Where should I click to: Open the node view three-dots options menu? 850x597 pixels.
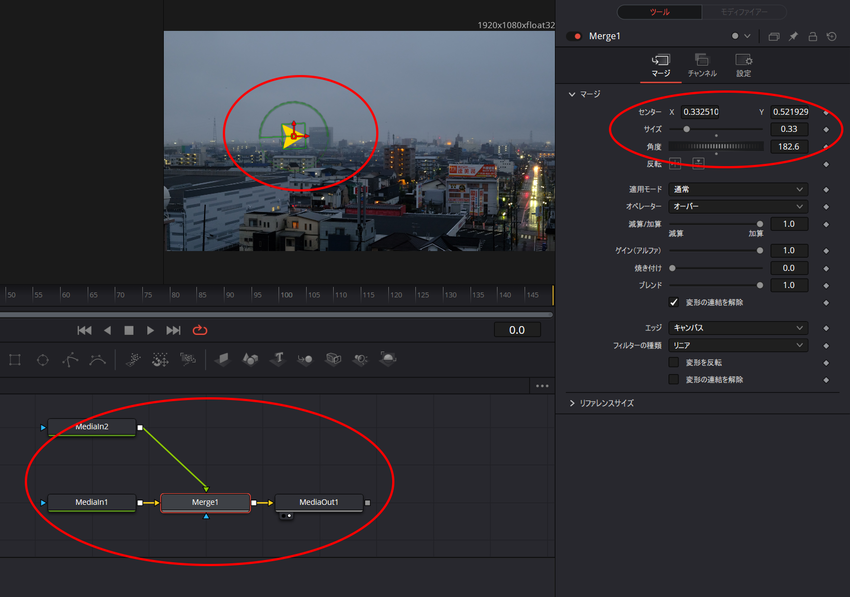(x=542, y=386)
